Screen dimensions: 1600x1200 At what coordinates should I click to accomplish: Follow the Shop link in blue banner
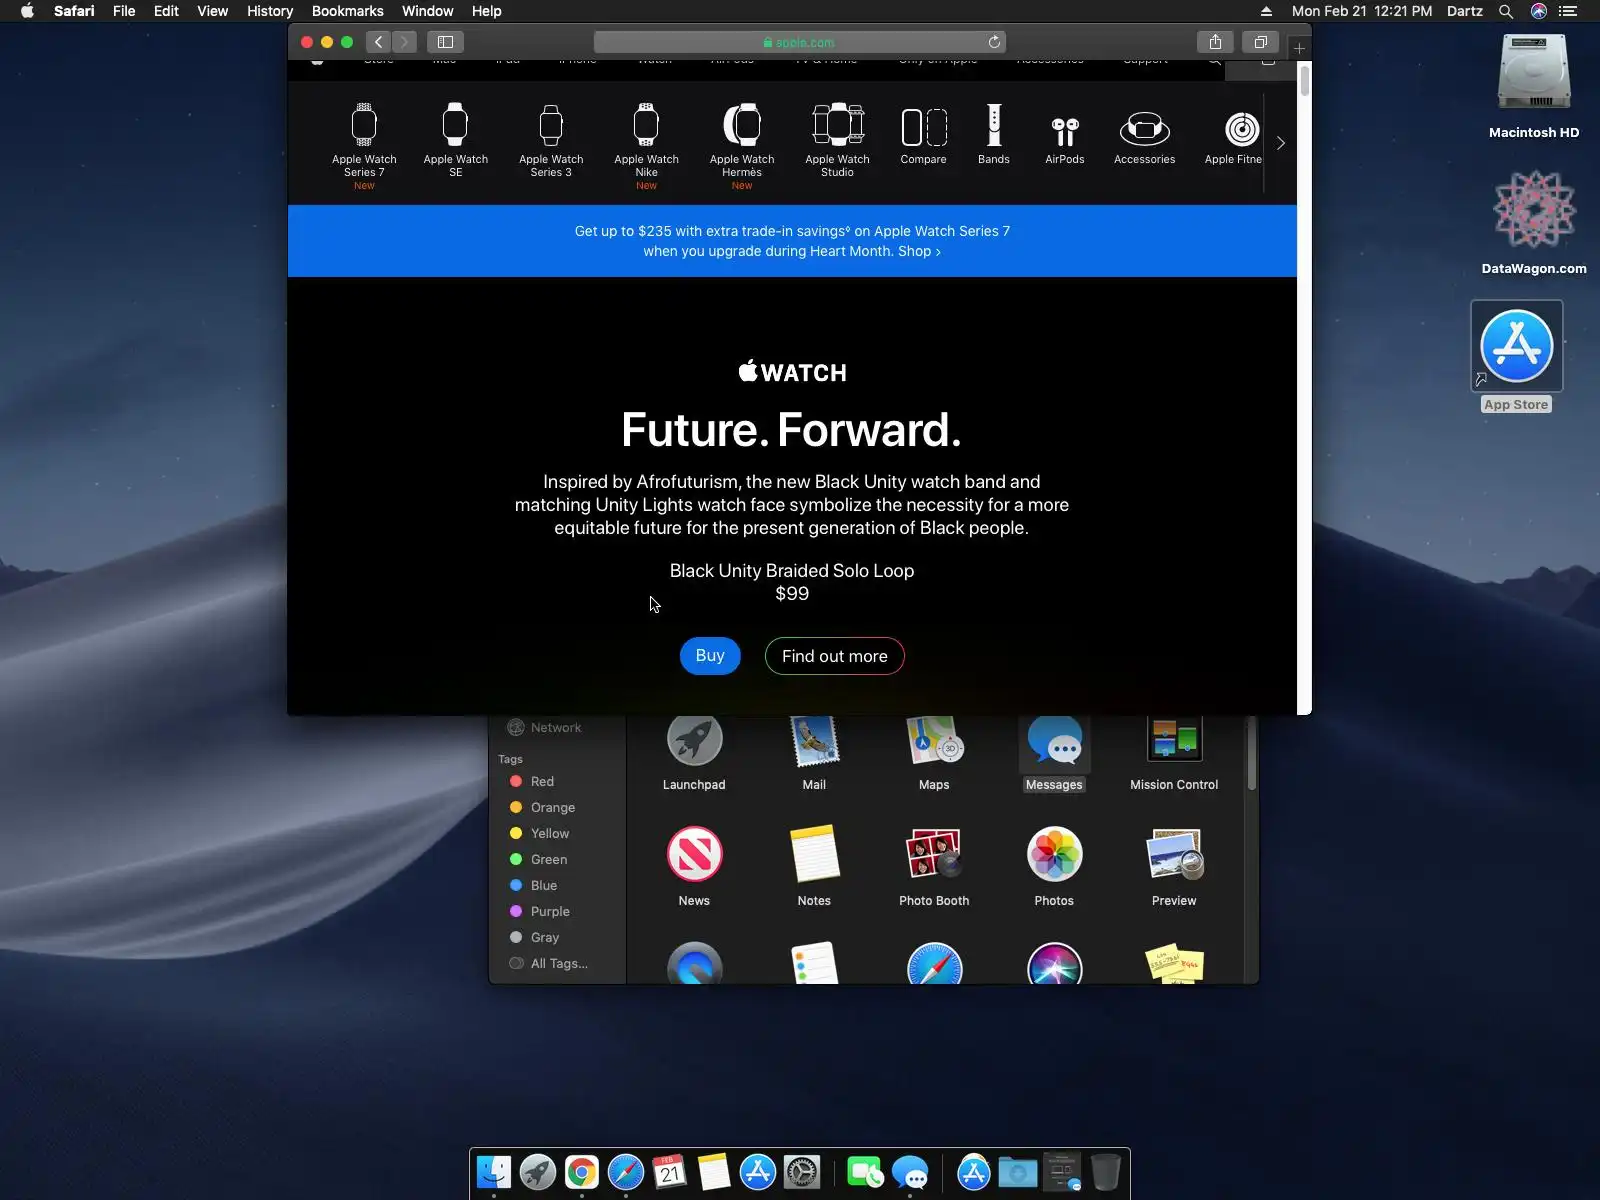click(x=919, y=251)
